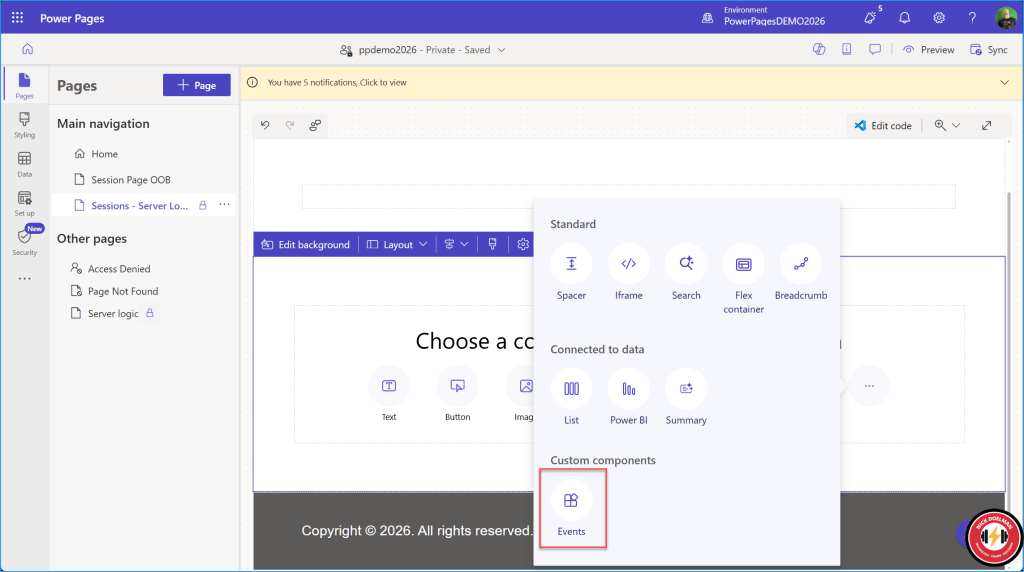Viewport: 1024px width, 572px height.
Task: Add a List component
Action: tap(571, 389)
